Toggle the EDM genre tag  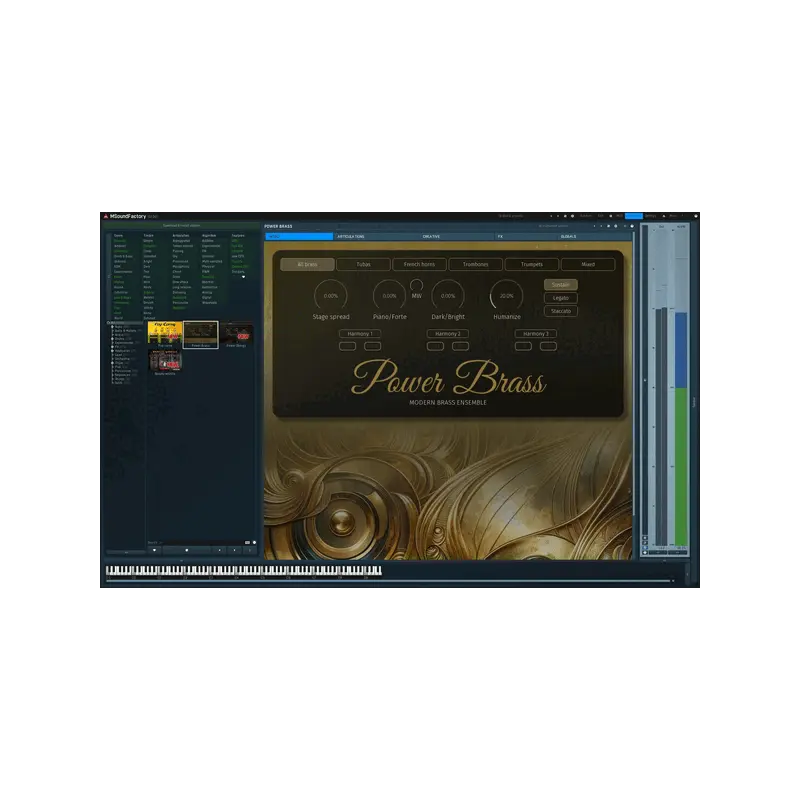[117, 266]
